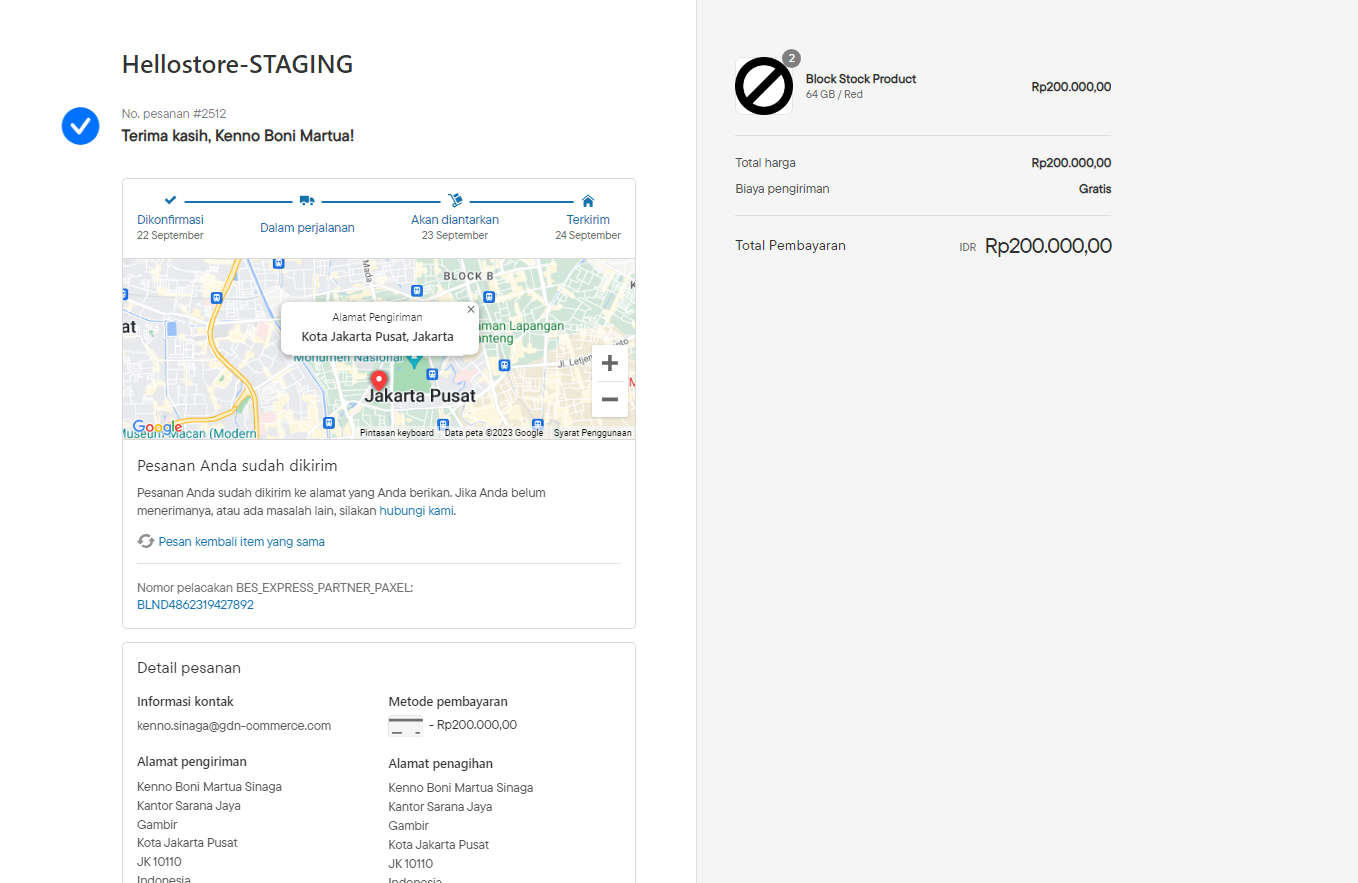Click the Dalam perjalanan truck icon
The height and width of the screenshot is (883, 1358).
pyautogui.click(x=307, y=201)
